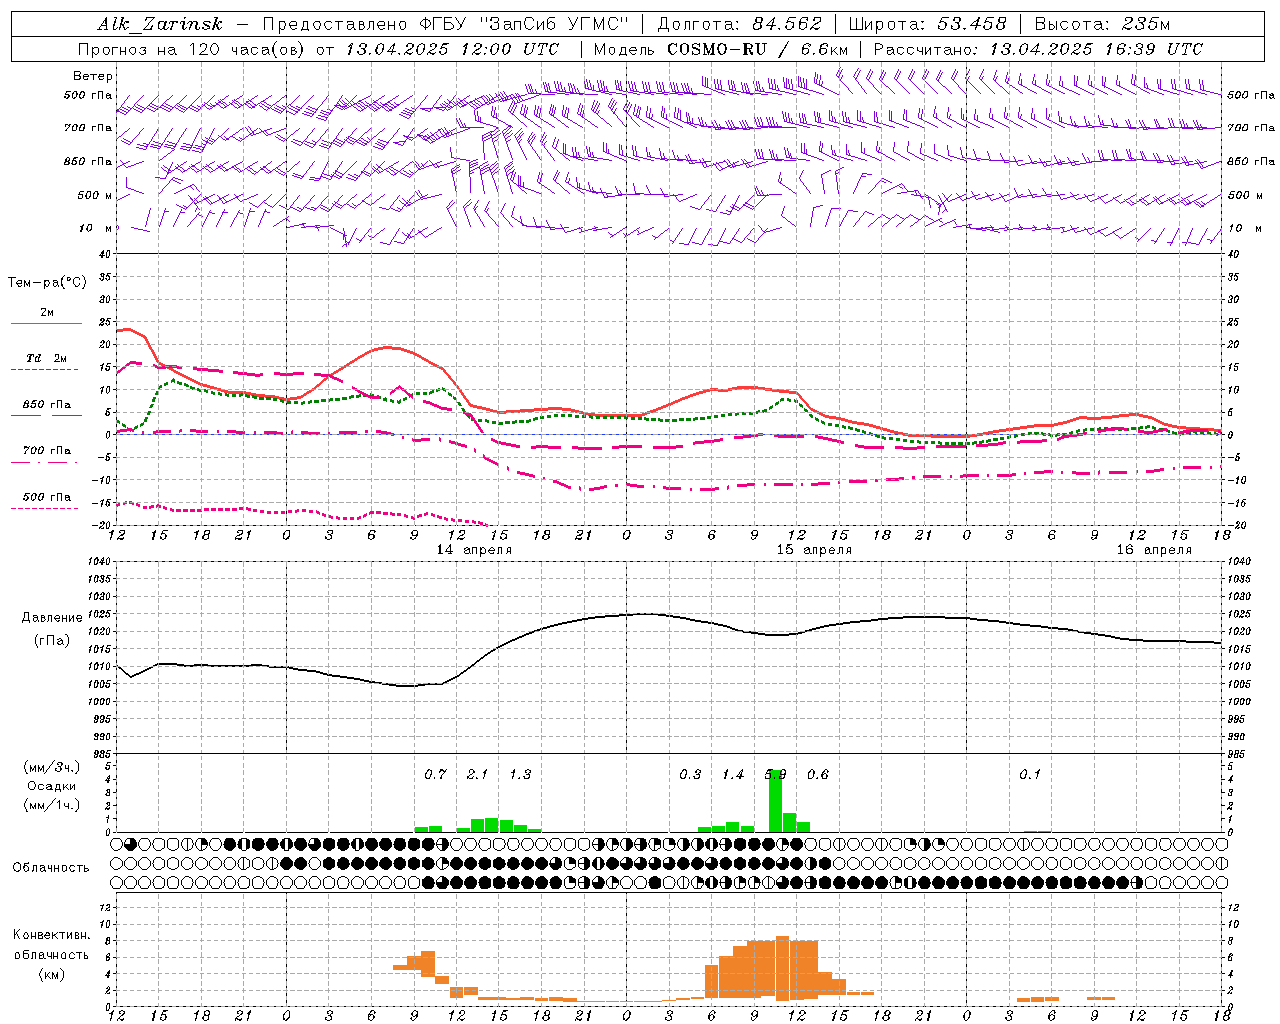Click the (мм/3ч.) units label
The image size is (1280, 1024).
pyautogui.click(x=50, y=767)
